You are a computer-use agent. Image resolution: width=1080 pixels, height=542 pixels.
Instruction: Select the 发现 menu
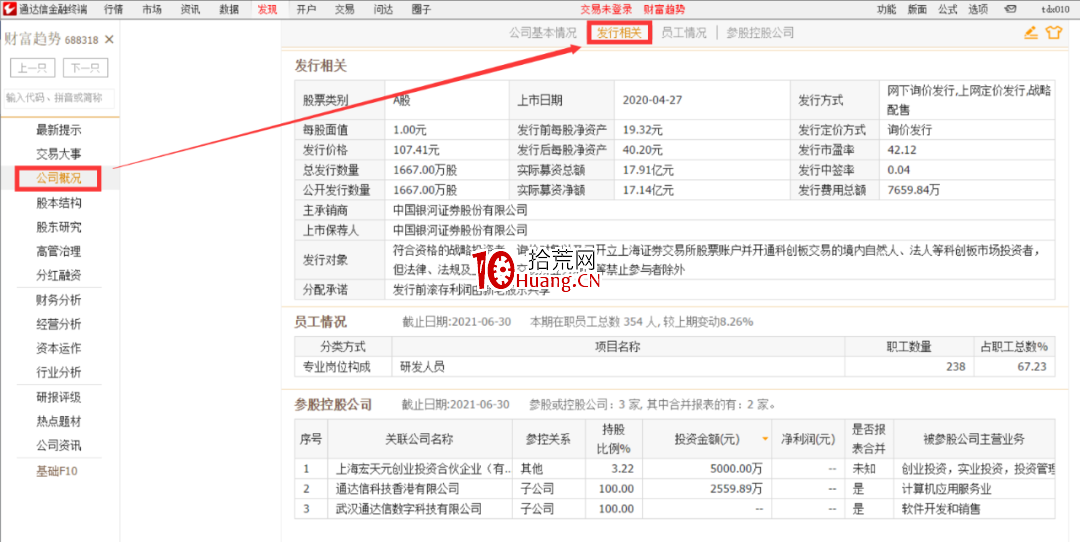point(267,9)
